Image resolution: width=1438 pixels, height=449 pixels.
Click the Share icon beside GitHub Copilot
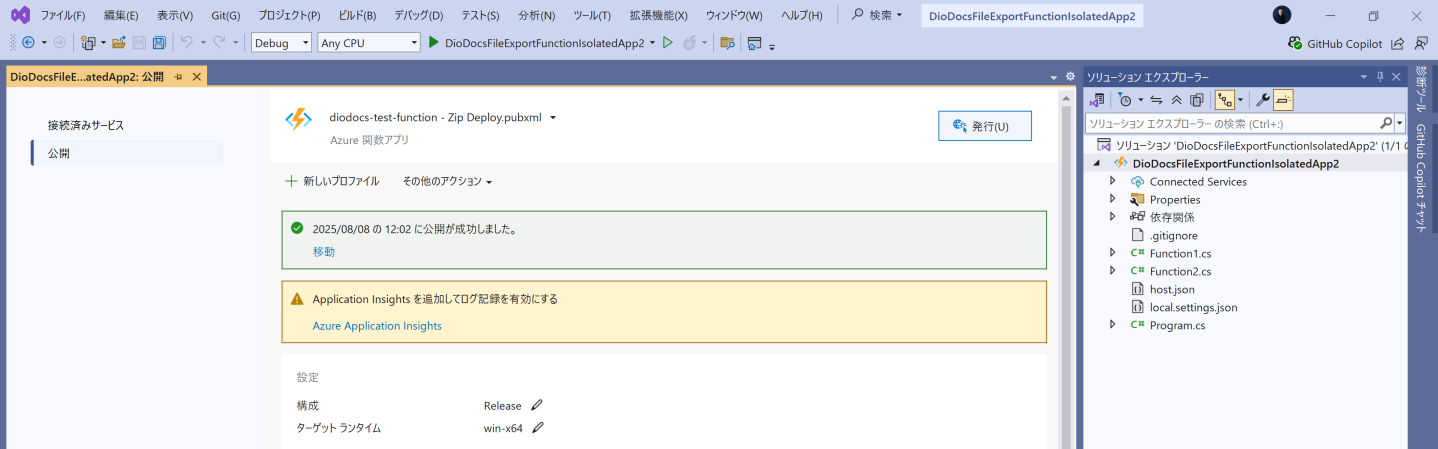pyautogui.click(x=1397, y=43)
